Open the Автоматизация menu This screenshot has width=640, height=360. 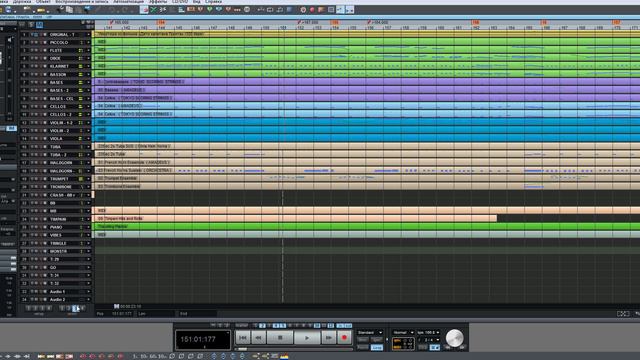pyautogui.click(x=129, y=2)
